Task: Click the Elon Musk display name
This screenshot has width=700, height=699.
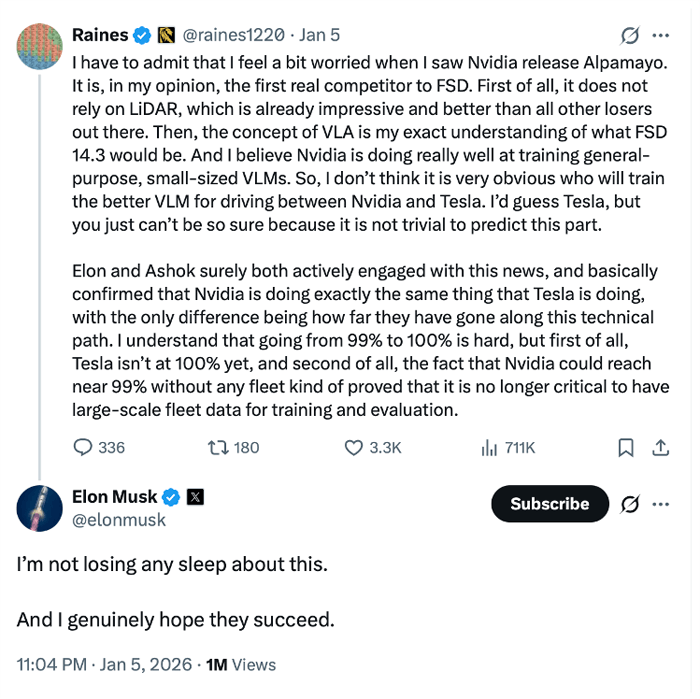Action: tap(114, 497)
